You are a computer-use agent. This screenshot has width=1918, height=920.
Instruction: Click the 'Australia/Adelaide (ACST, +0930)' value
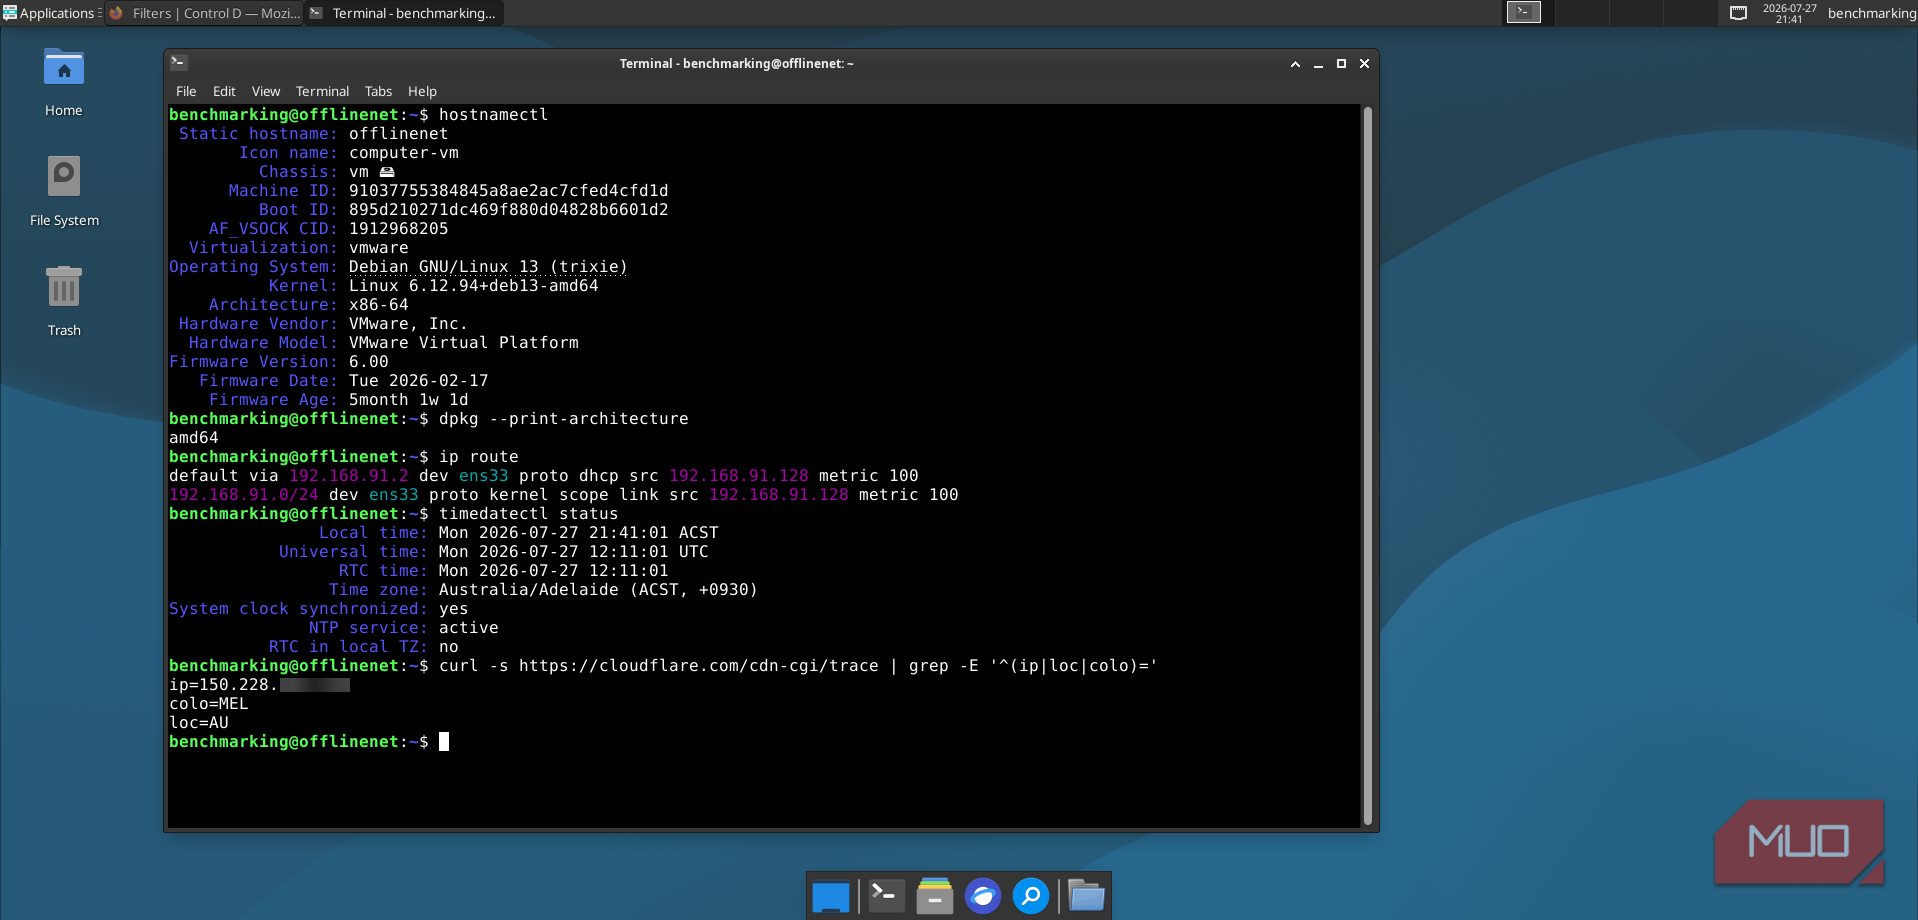coord(598,590)
